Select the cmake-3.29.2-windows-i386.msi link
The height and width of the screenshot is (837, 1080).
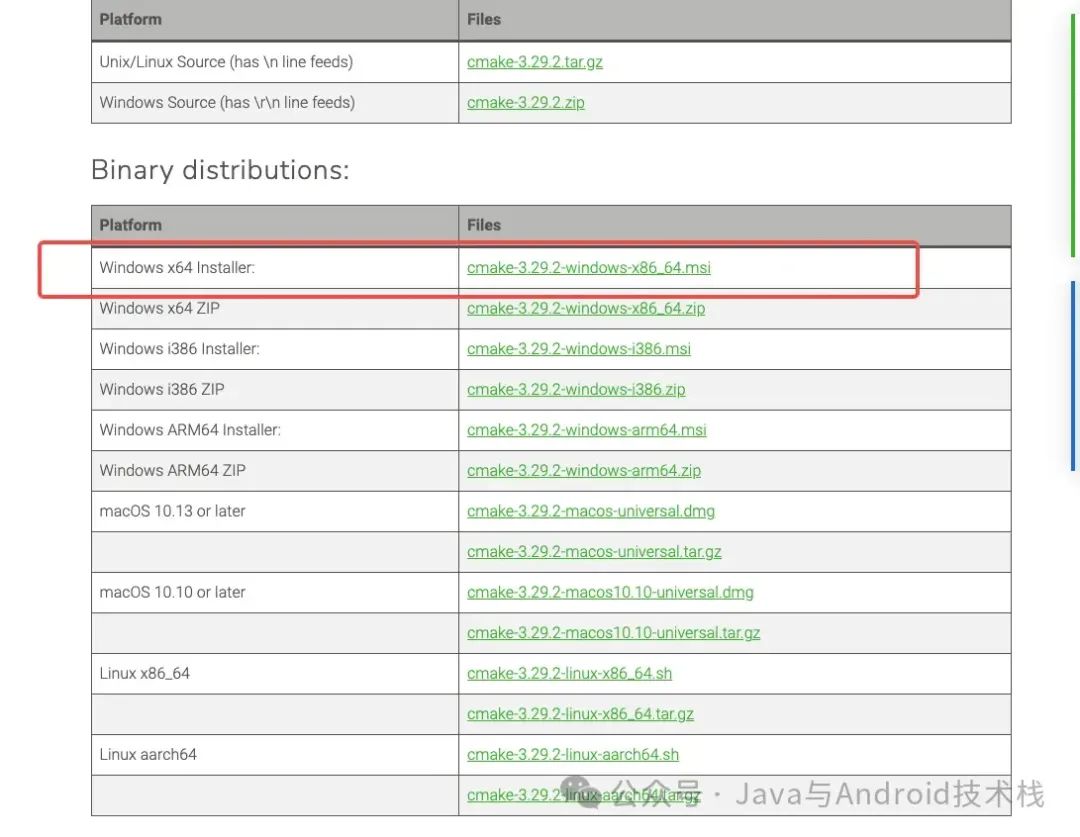pyautogui.click(x=579, y=349)
